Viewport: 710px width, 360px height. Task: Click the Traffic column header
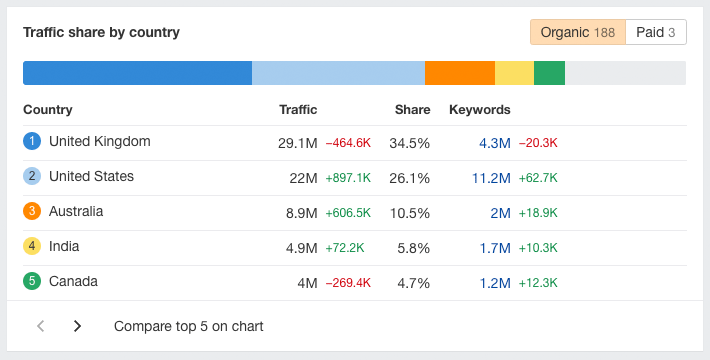pos(298,110)
